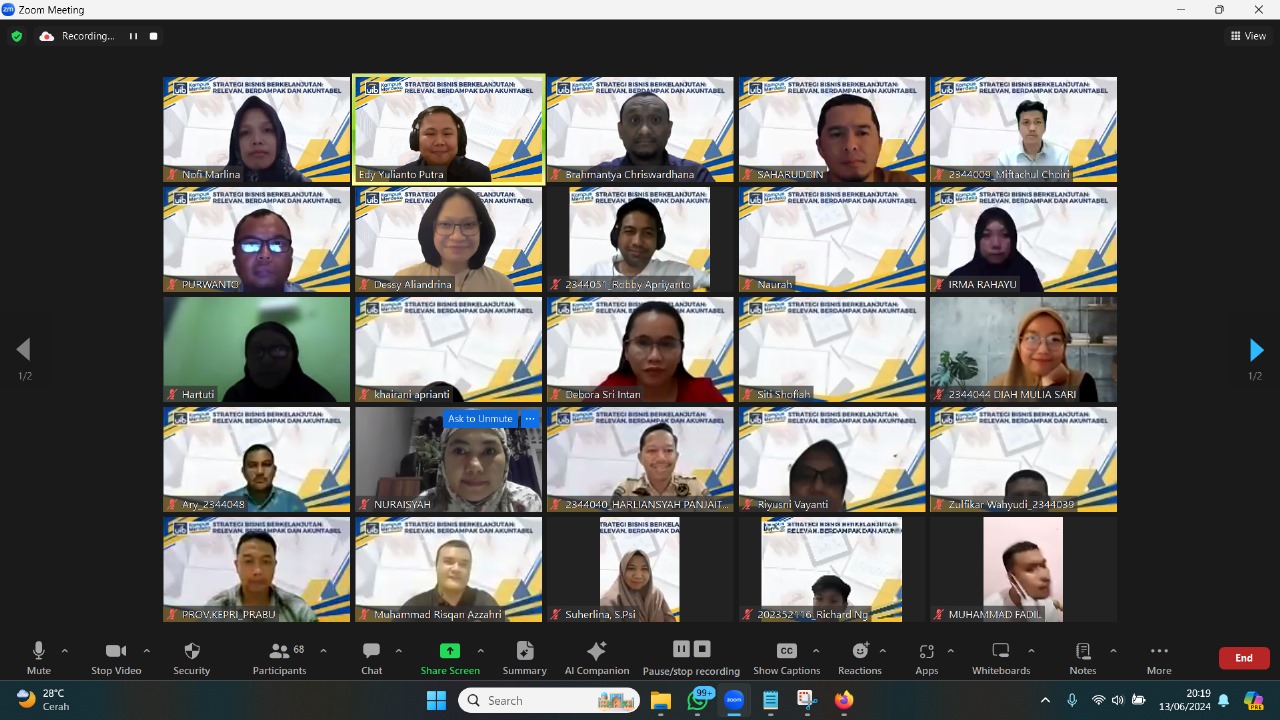Open the Security shield options
Screen dimensions: 1280x720
click(192, 657)
